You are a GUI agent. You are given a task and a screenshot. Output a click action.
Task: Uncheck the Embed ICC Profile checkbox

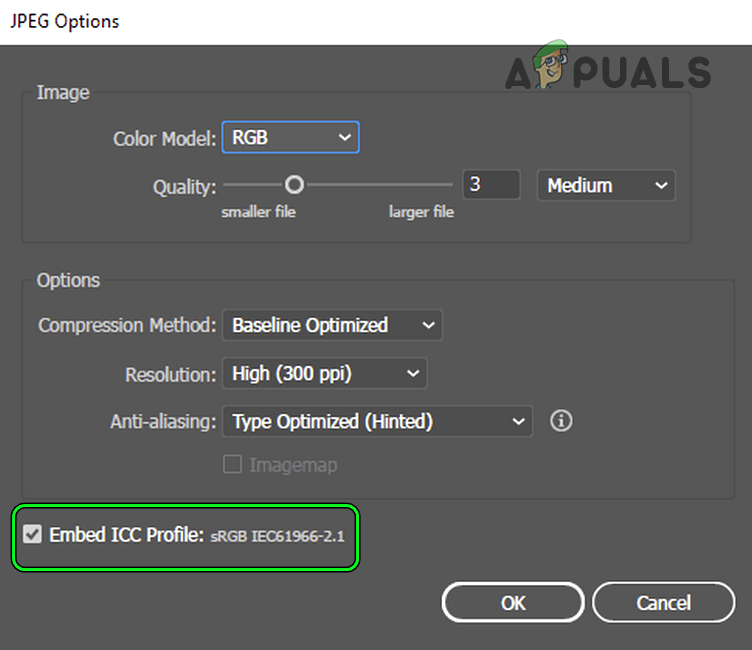tap(33, 535)
